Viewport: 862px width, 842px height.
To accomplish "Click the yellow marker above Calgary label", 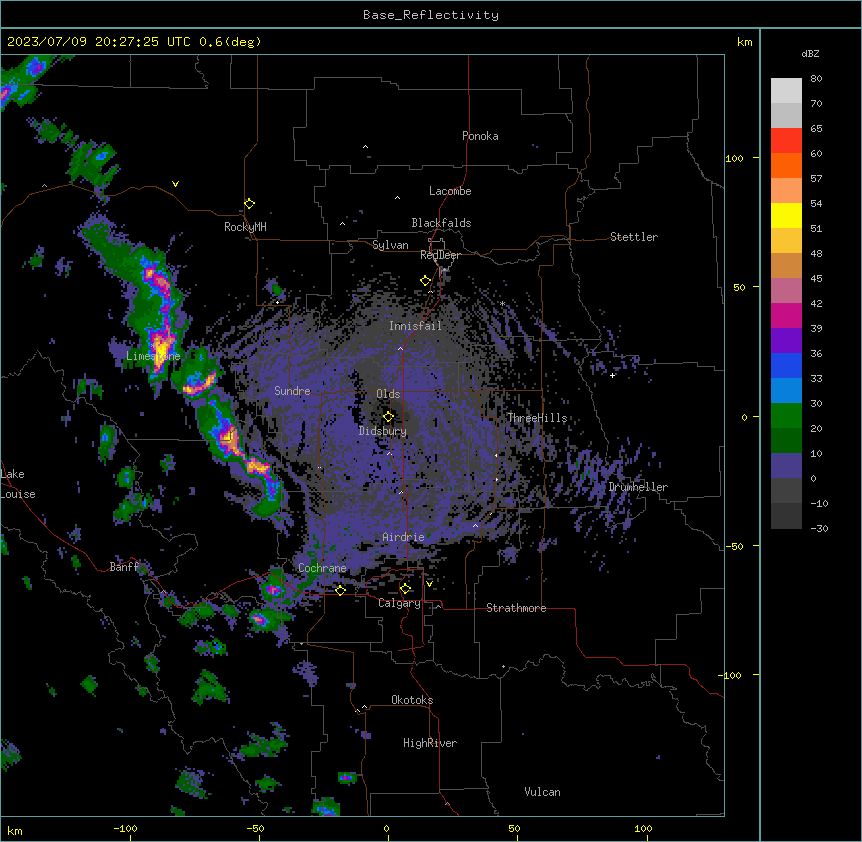I will point(405,589).
